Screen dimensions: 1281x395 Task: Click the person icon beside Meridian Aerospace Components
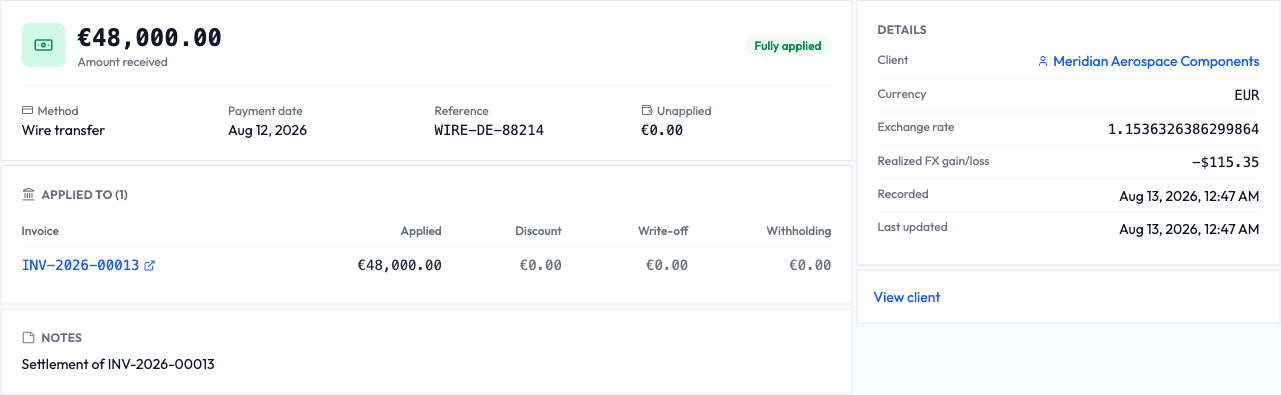tap(1043, 62)
